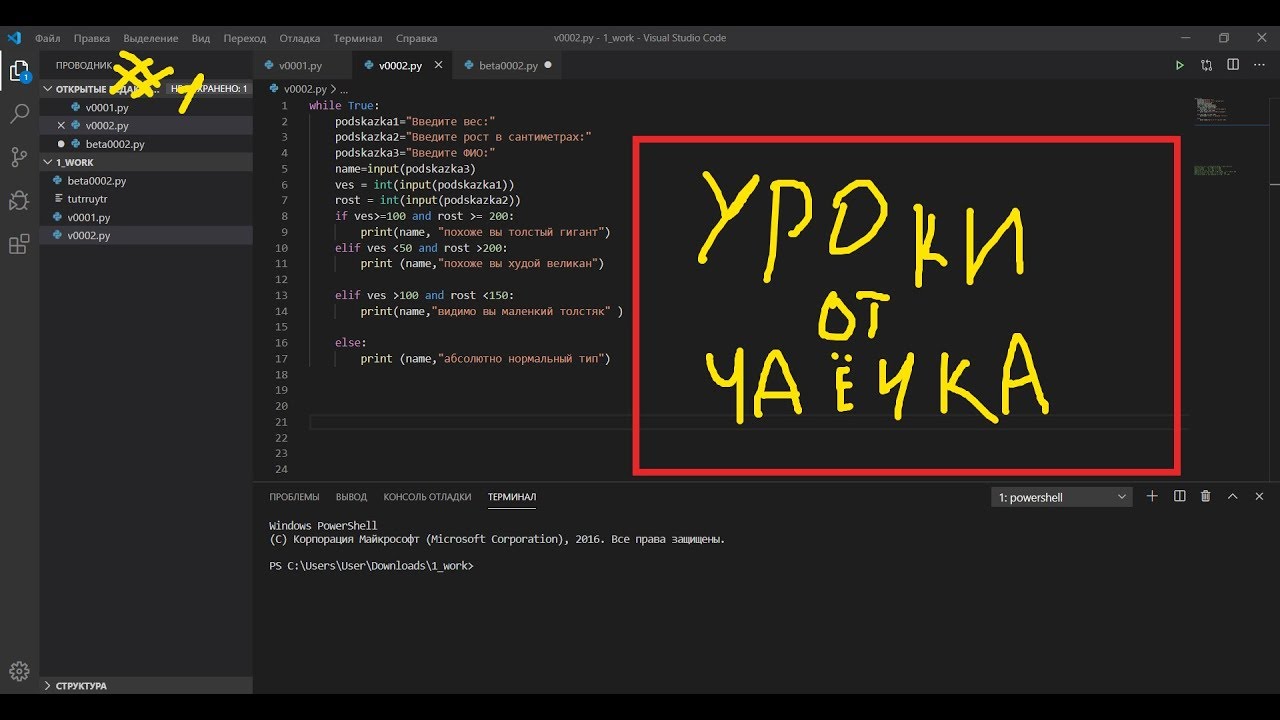Open the Run and Debug view
Screen dimensions: 1280x720
[19, 200]
